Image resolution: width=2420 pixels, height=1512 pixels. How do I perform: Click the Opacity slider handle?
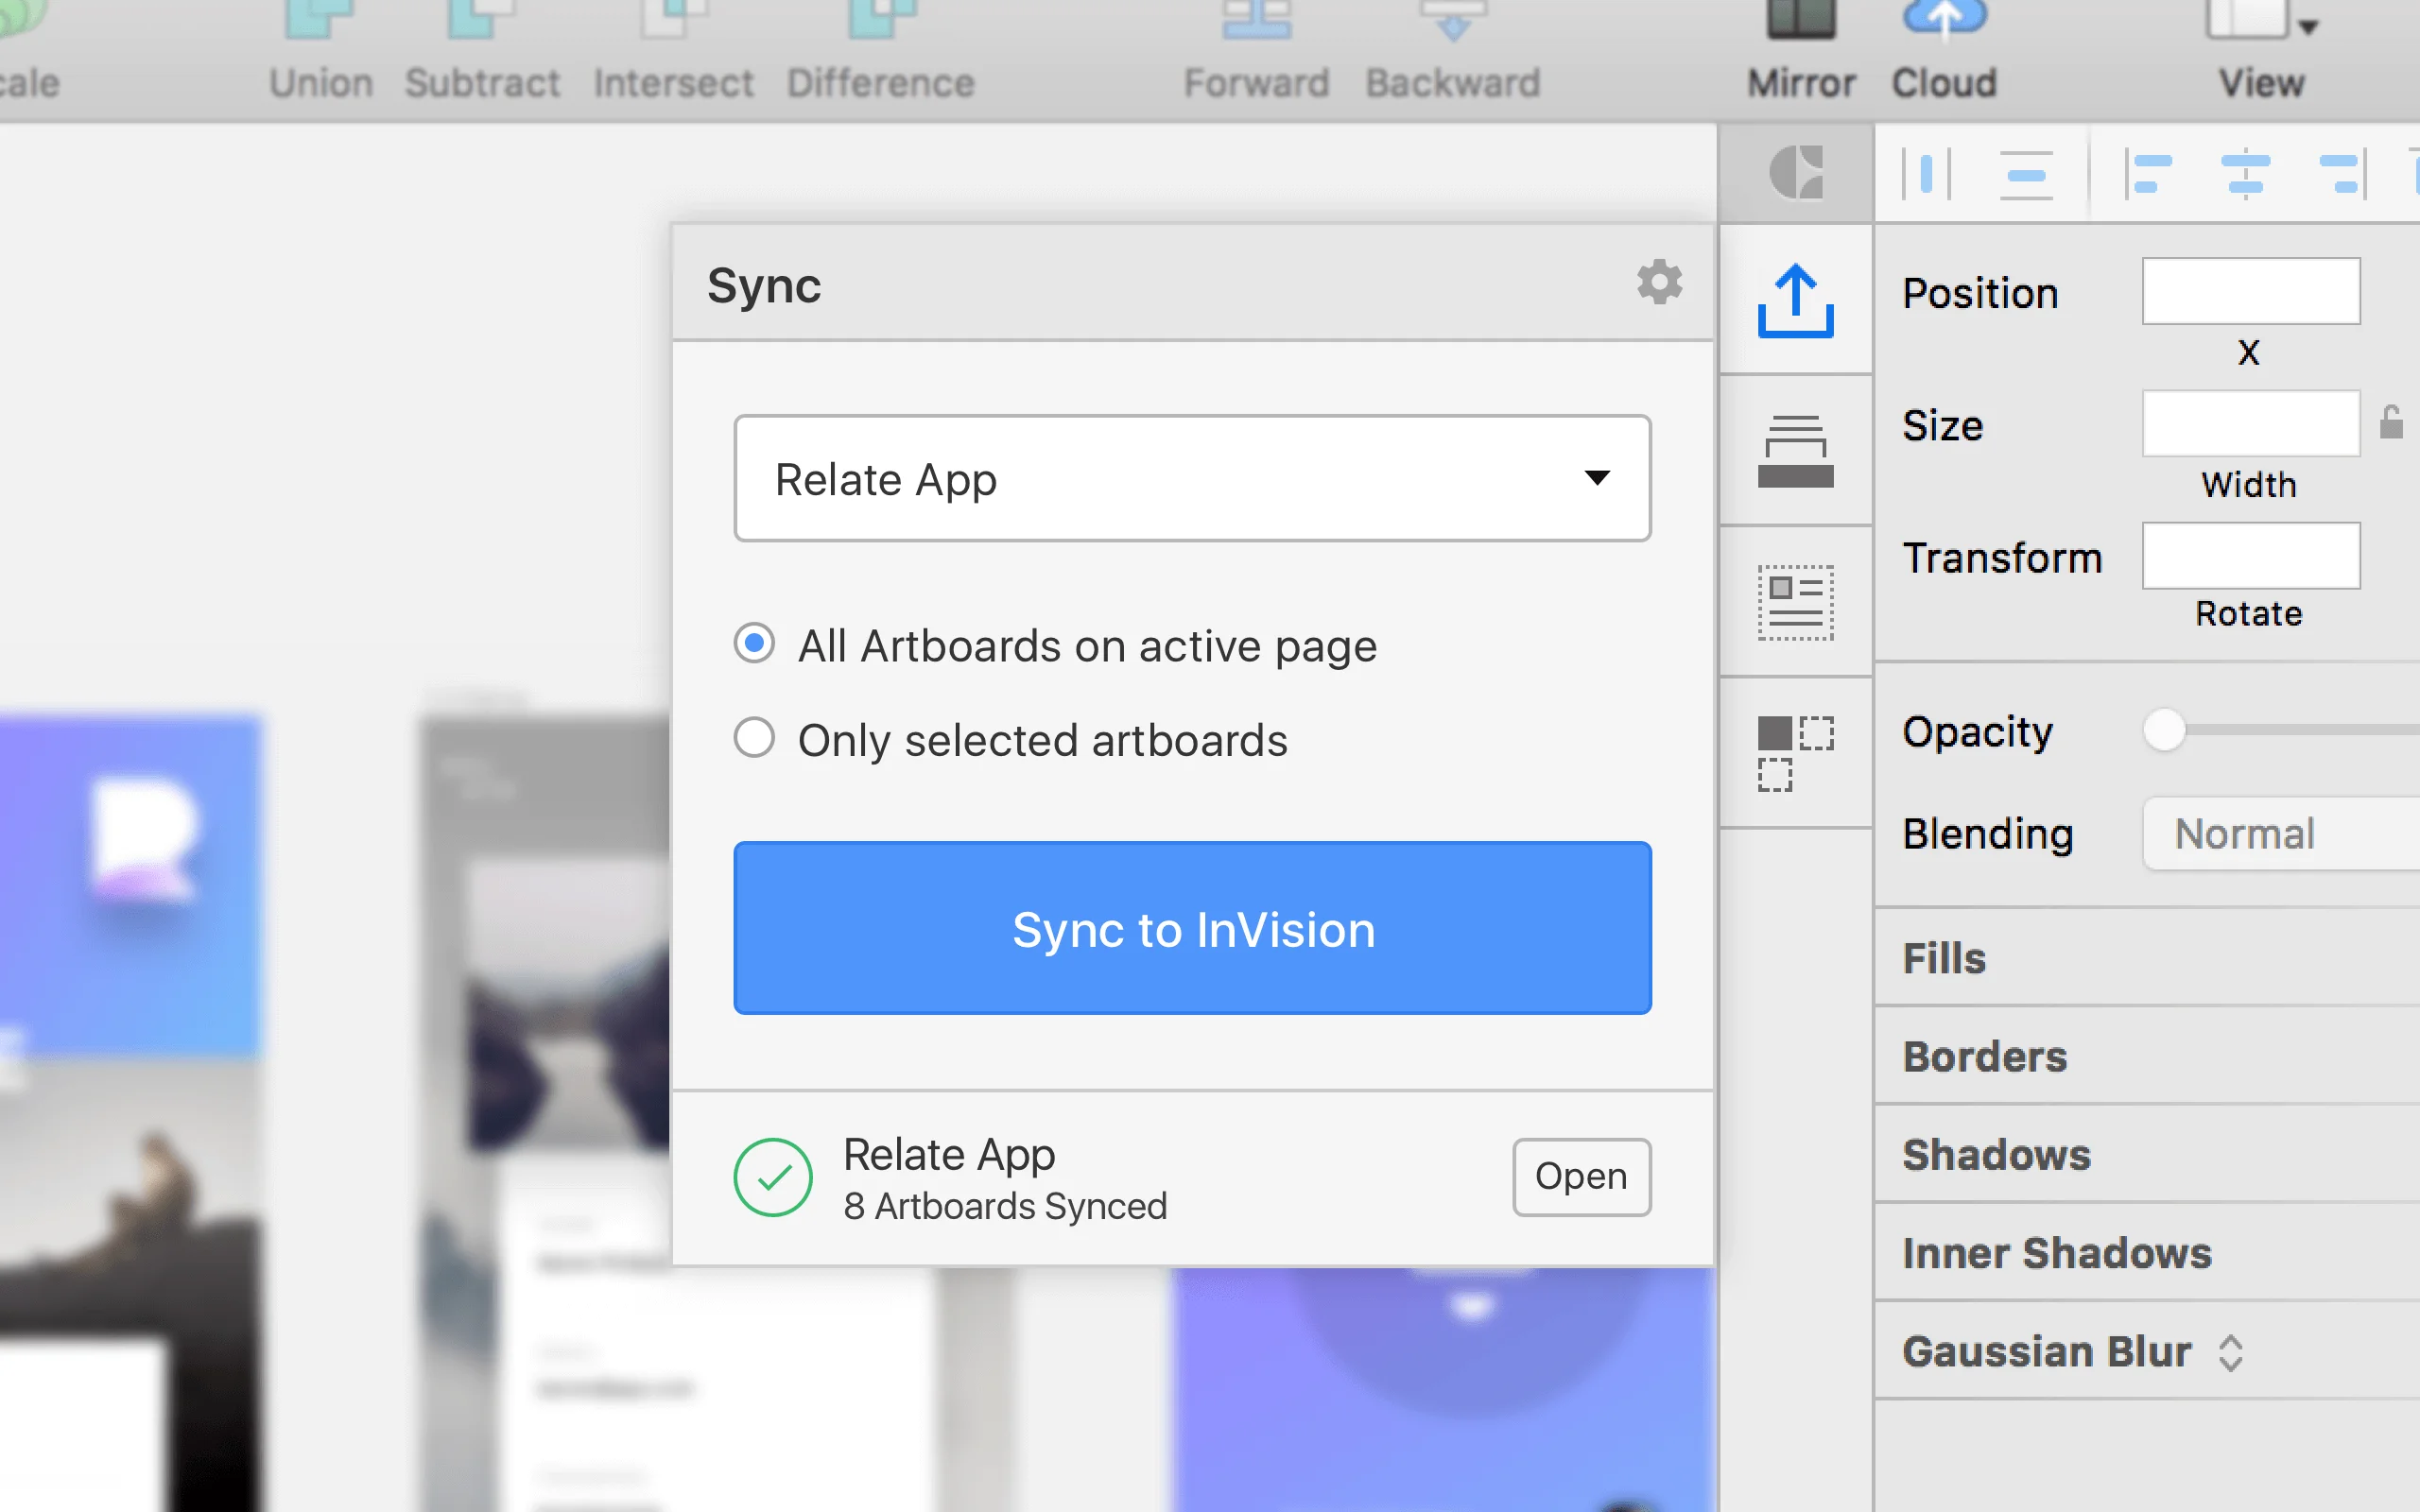pyautogui.click(x=2164, y=730)
